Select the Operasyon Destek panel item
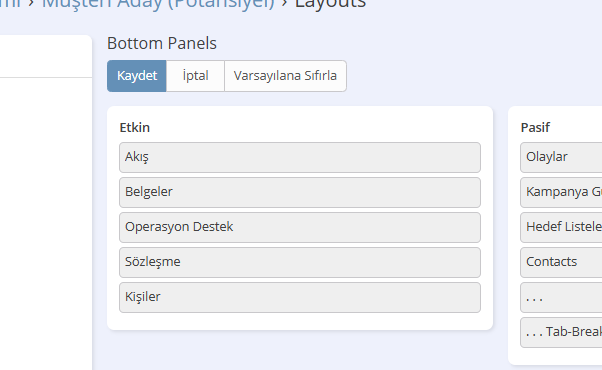602x370 pixels. [x=300, y=227]
